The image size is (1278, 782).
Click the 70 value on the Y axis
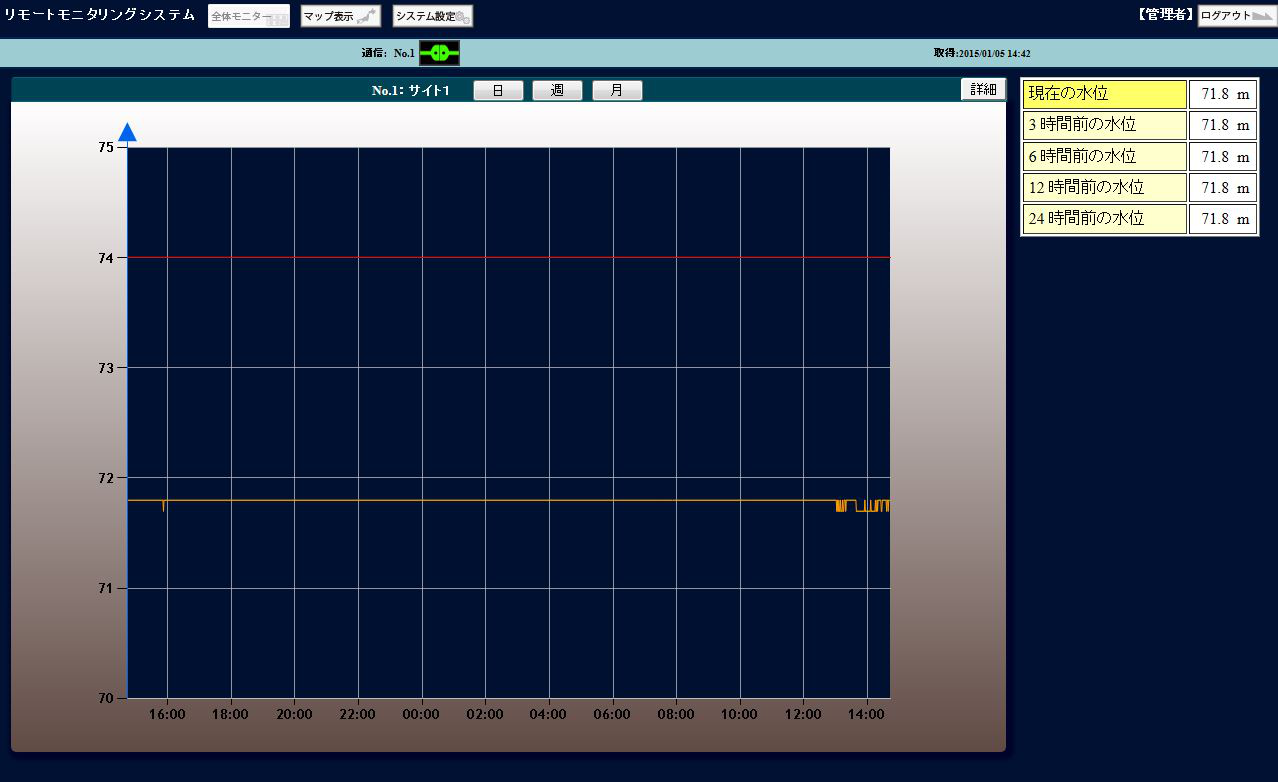[106, 698]
